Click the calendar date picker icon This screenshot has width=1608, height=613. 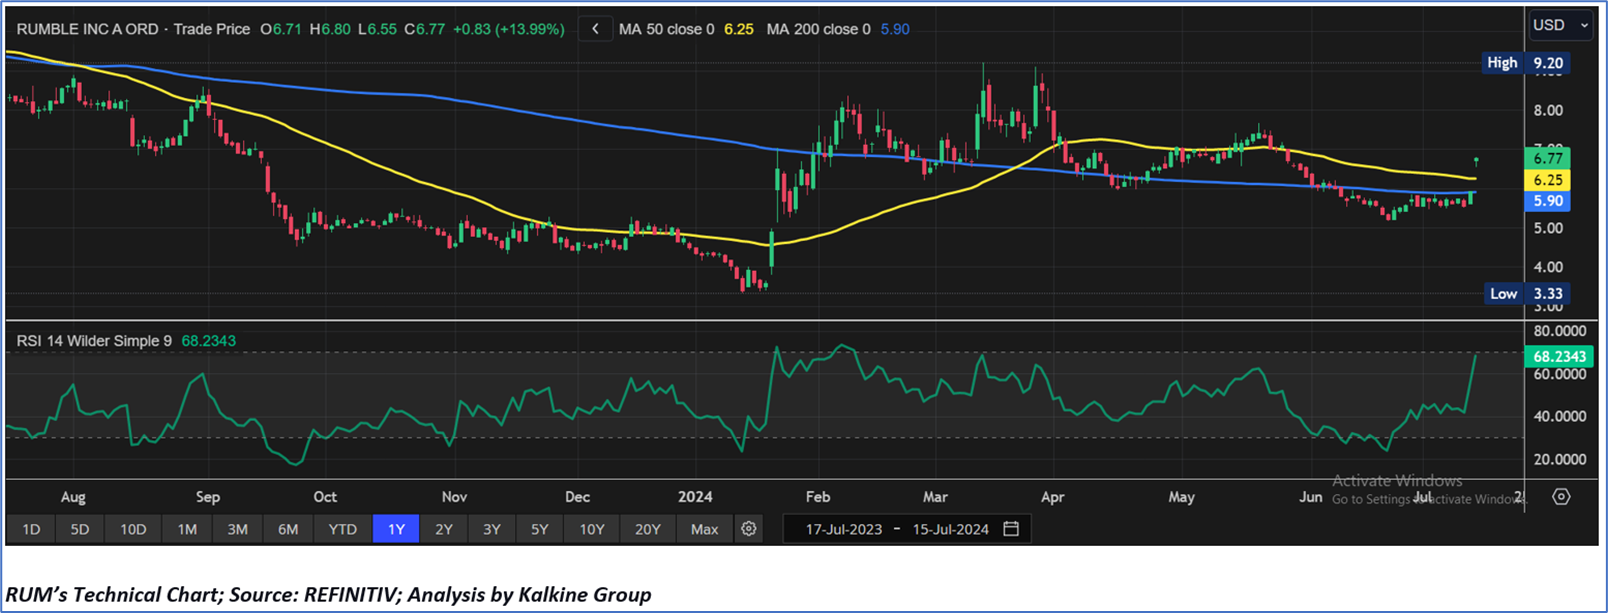[x=1011, y=529]
